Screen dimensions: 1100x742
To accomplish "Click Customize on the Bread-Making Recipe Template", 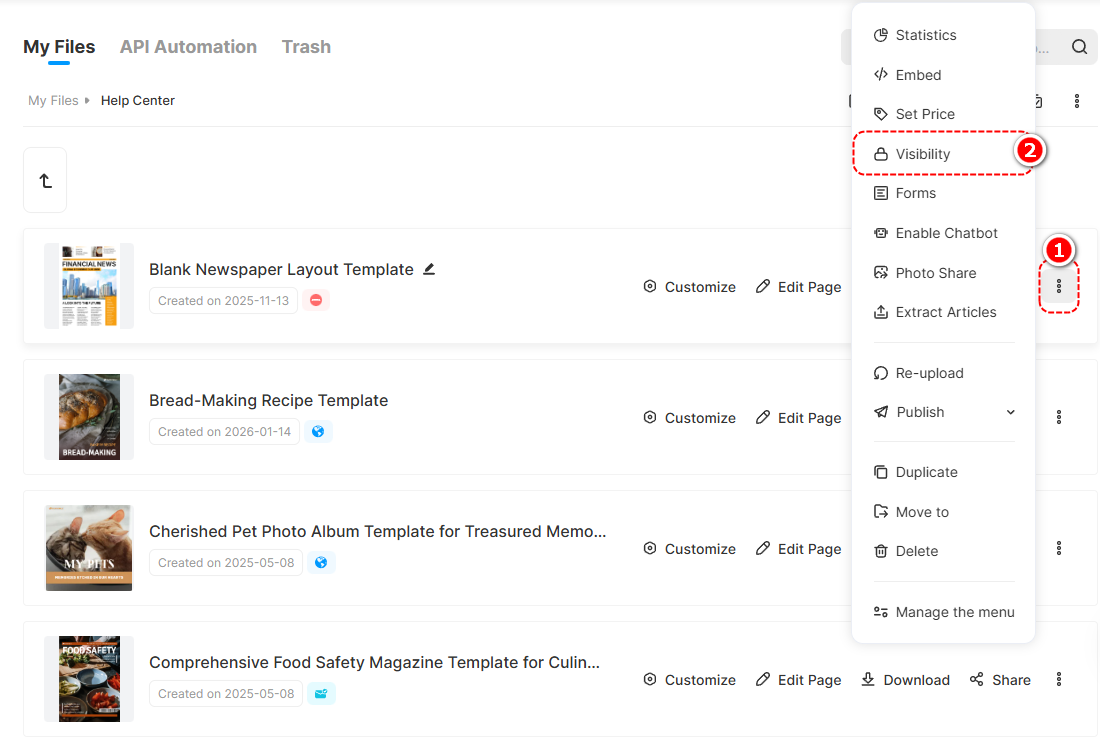I will coord(689,418).
